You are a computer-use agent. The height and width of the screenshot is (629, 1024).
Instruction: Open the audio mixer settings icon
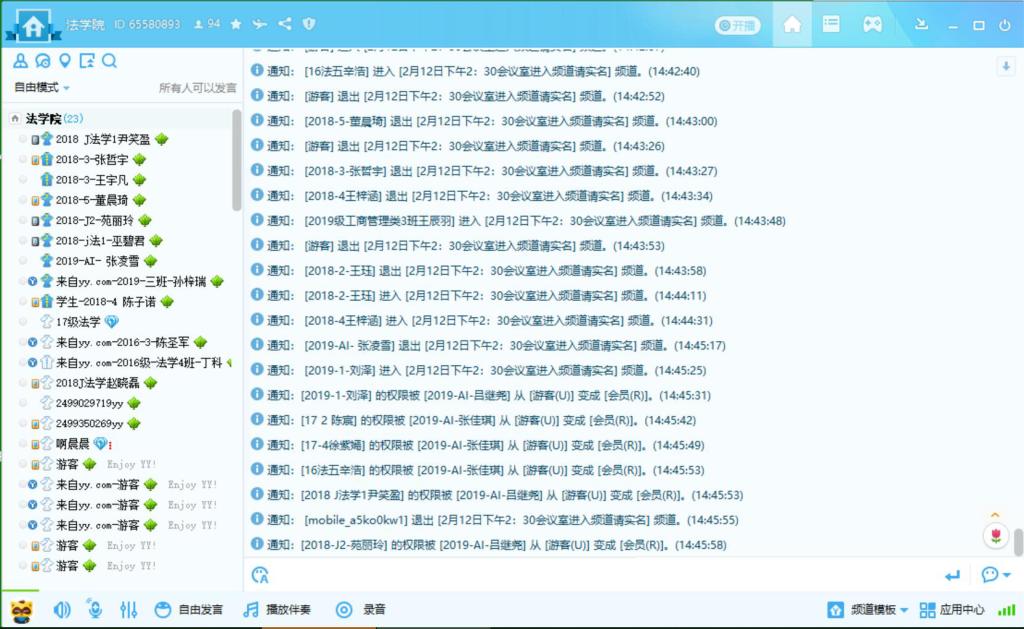click(128, 609)
